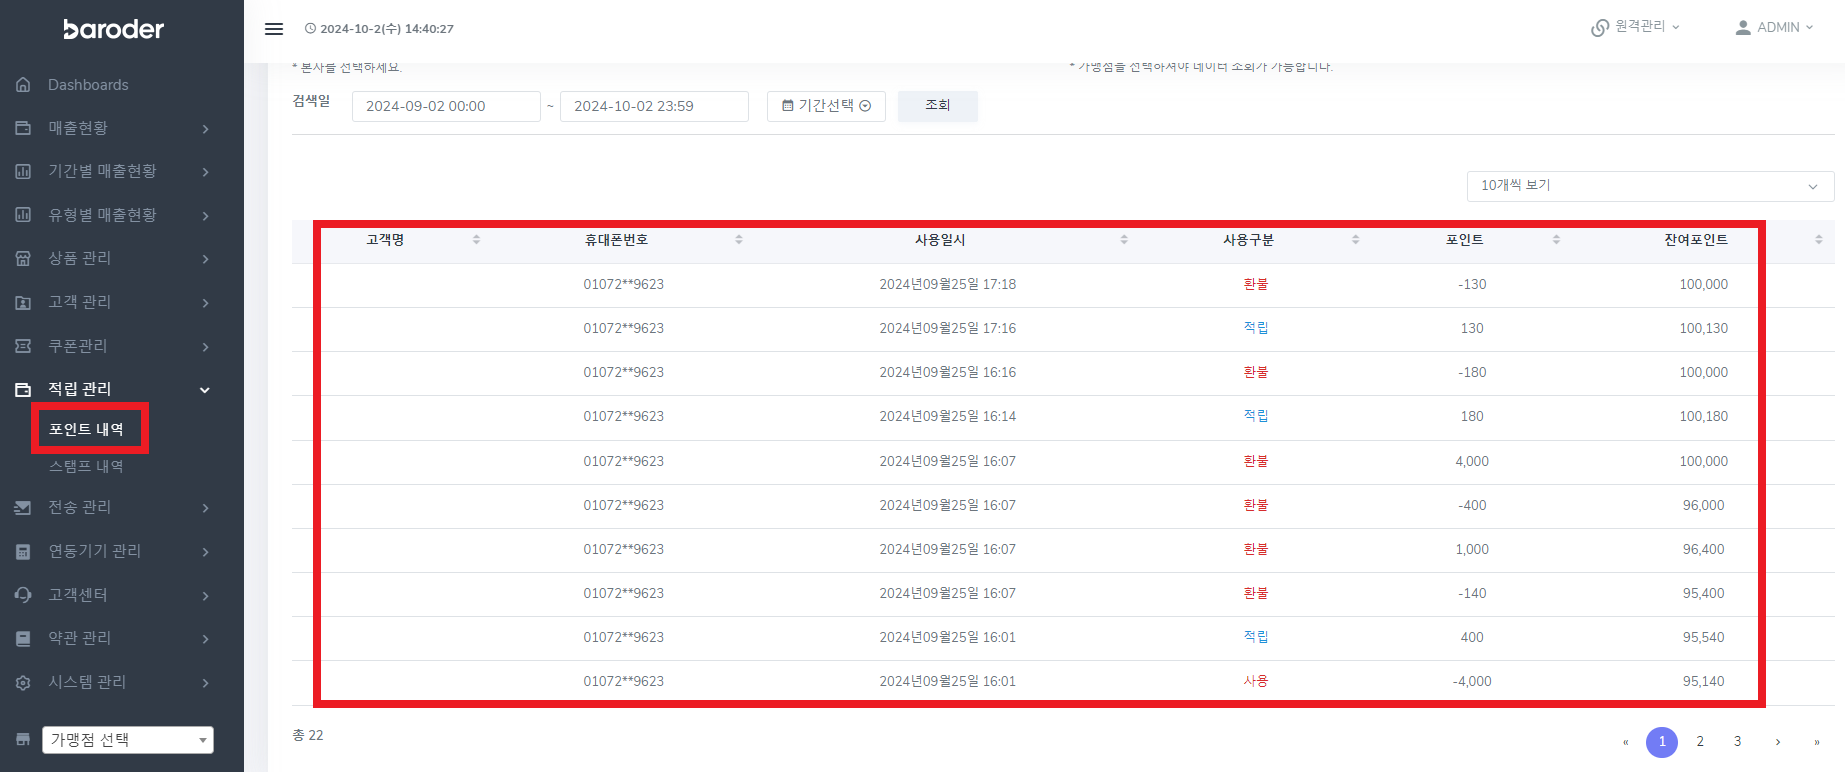Click the baroder logo
1845x772 pixels.
113,29
